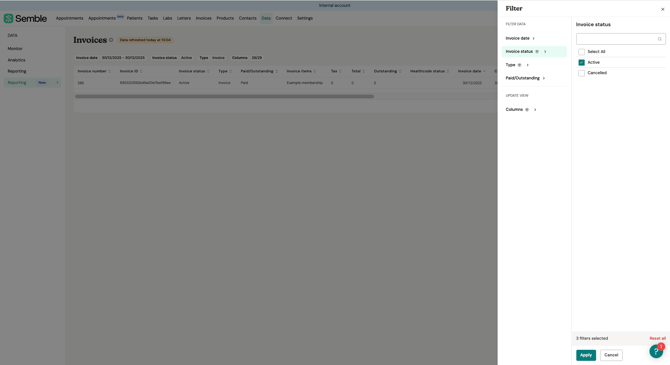This screenshot has width=670, height=365.
Task: Expand the Reporting New sidebar chevron
Action: [57, 82]
